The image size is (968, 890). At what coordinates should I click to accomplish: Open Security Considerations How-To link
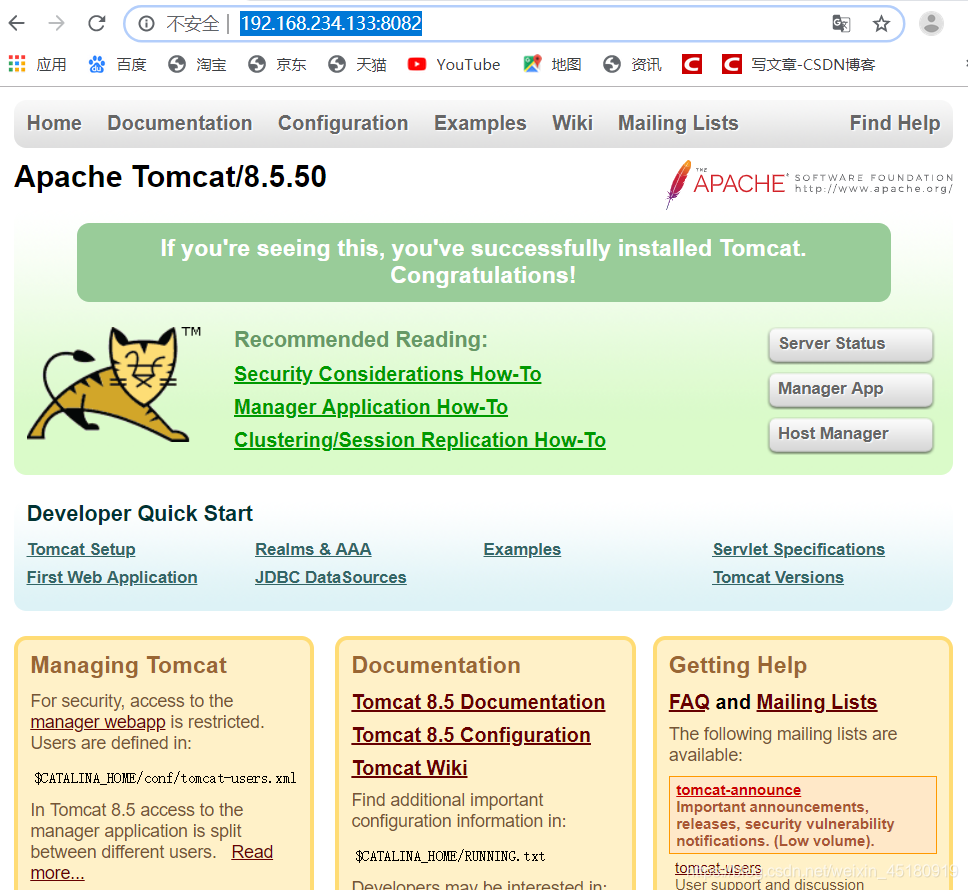point(388,374)
